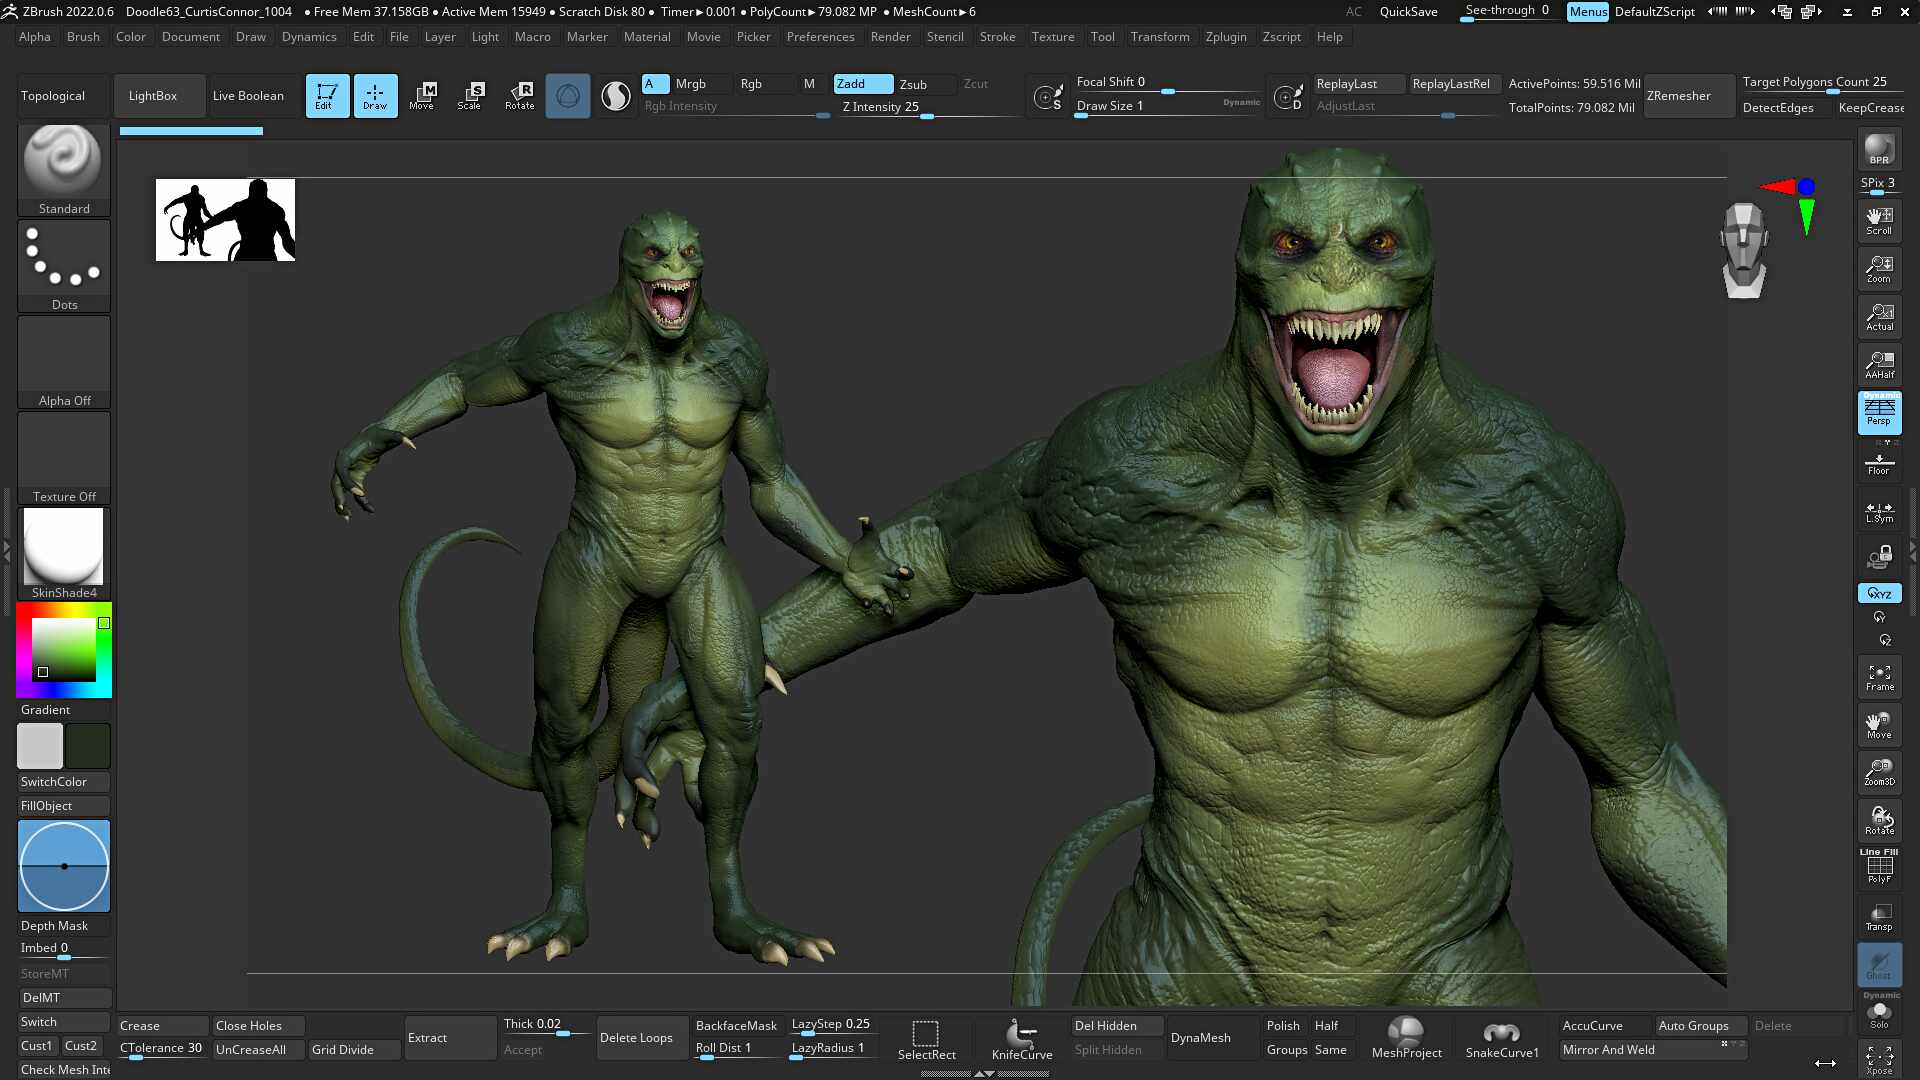The image size is (1920, 1080).
Task: Click the sculptris-style sphere icon
Action: click(x=567, y=96)
